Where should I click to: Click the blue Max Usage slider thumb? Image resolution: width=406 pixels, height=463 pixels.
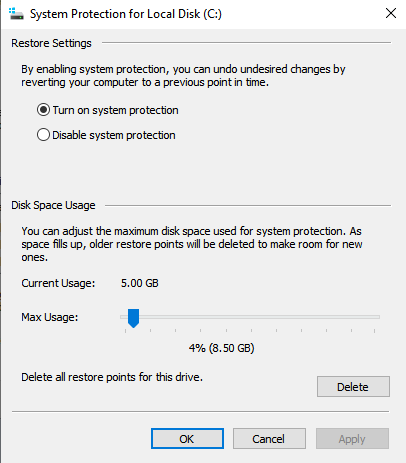133,318
